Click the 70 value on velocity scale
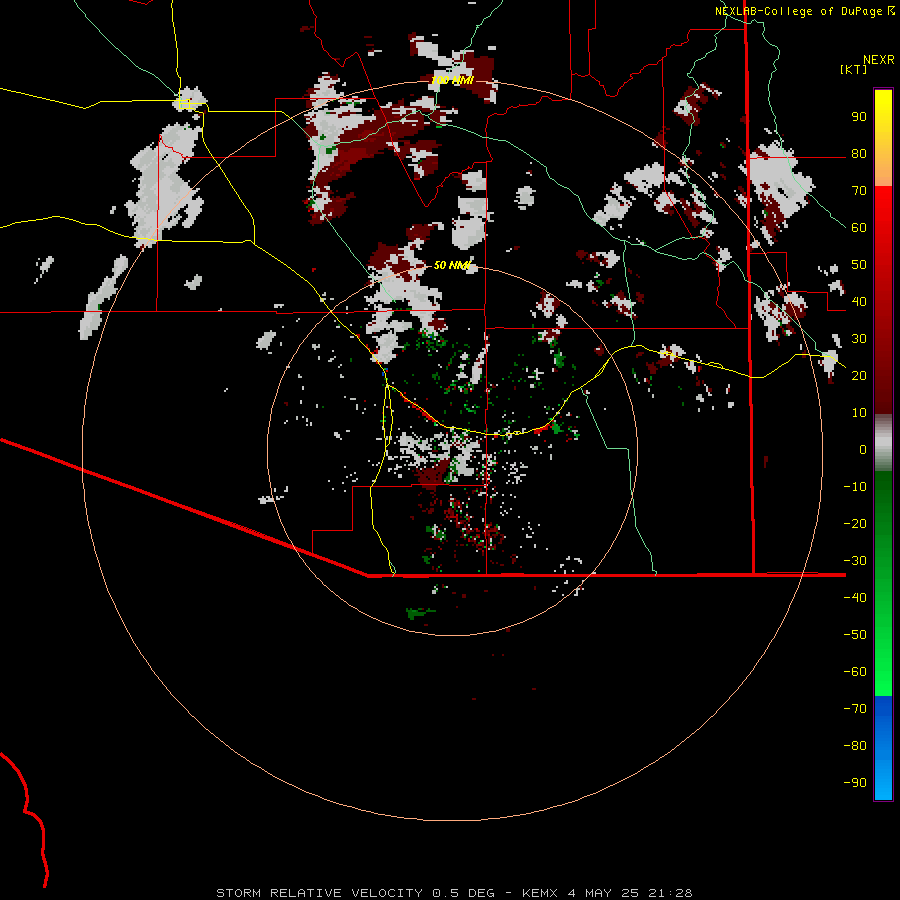 [x=859, y=191]
